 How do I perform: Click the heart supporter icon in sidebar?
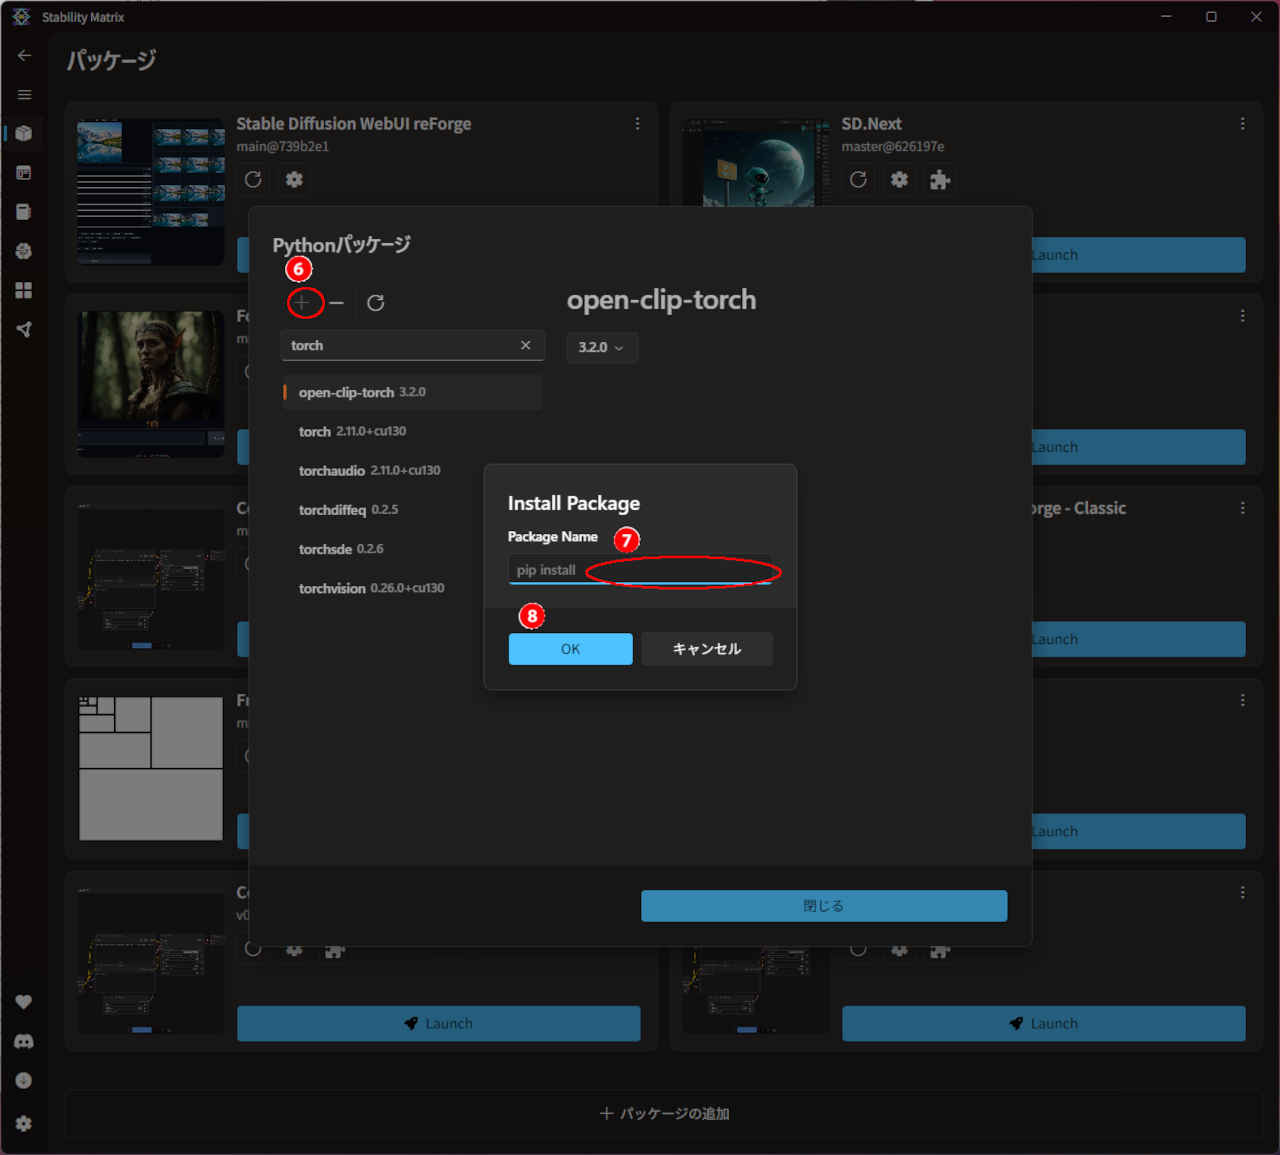pos(24,1002)
